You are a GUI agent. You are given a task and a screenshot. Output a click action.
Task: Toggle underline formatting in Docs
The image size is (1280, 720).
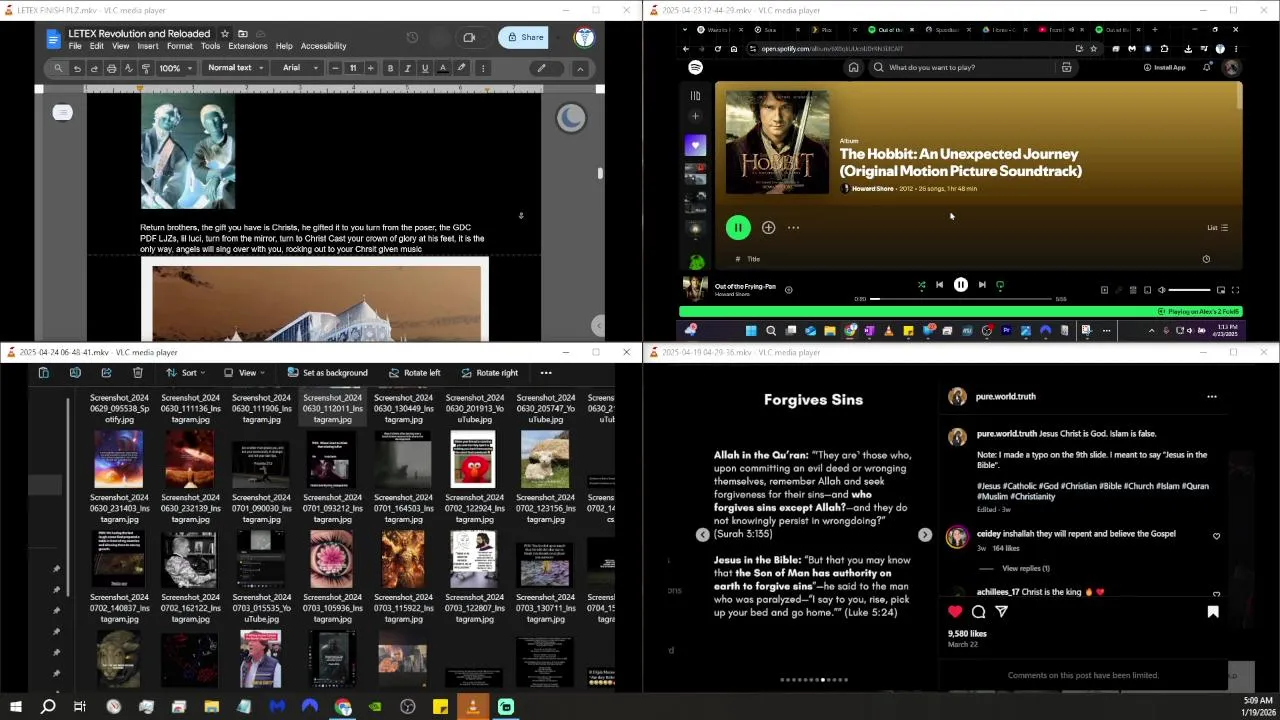(x=425, y=68)
